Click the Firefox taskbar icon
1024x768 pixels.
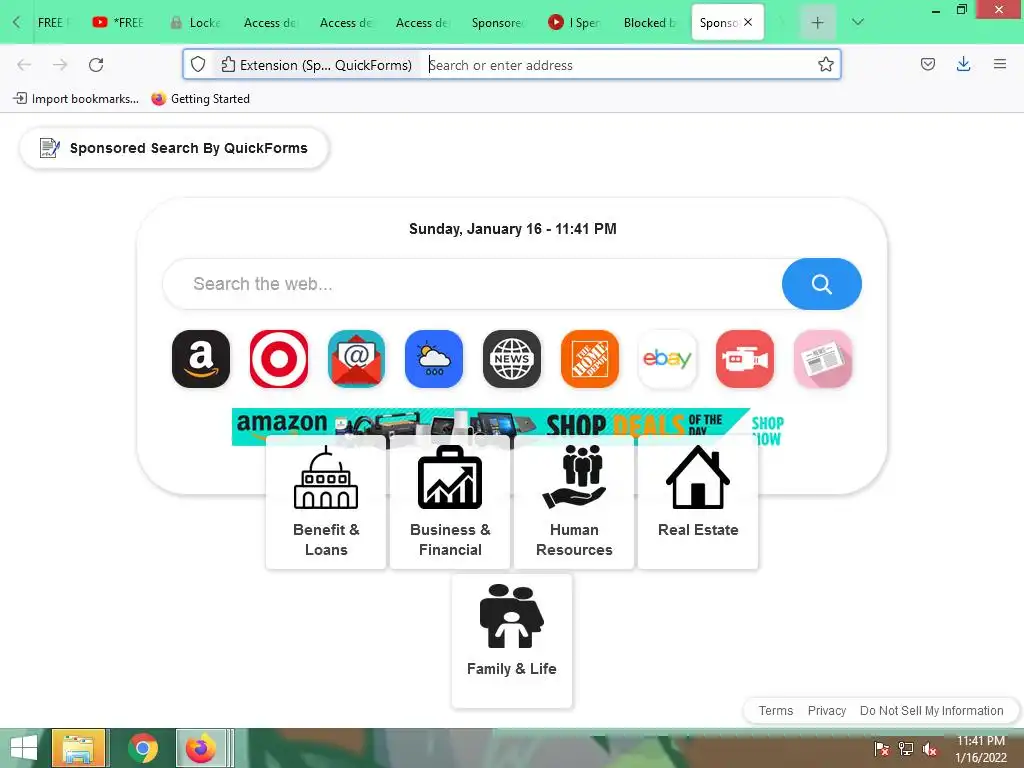201,748
